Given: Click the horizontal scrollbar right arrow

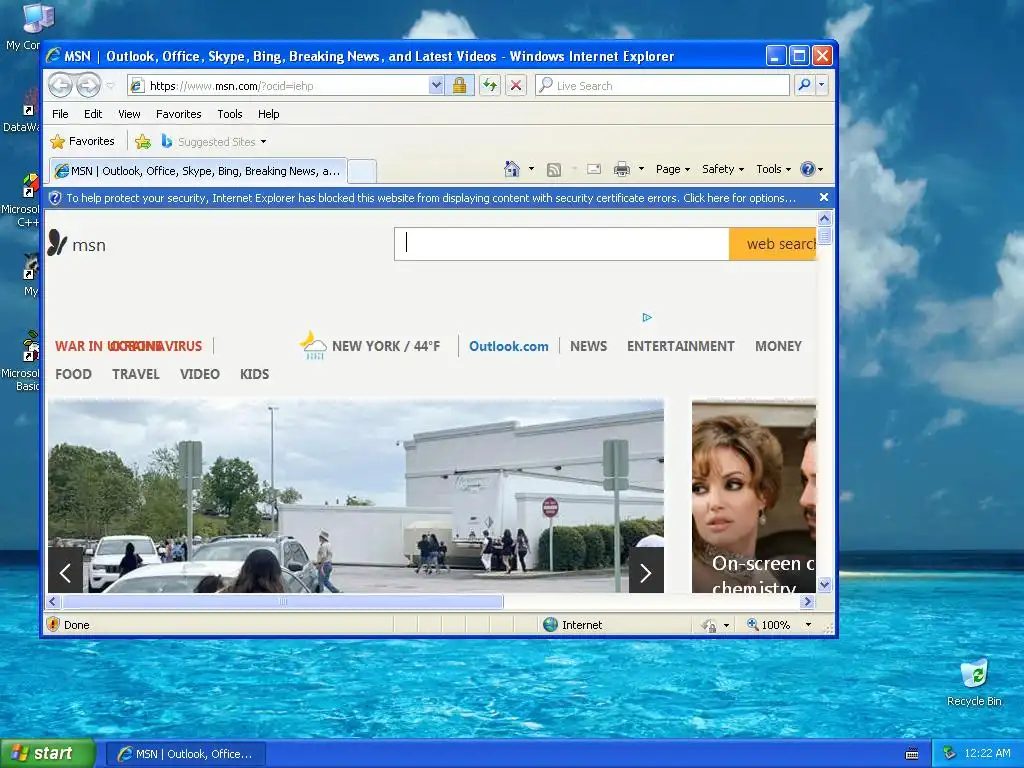Looking at the screenshot, I should pos(808,601).
